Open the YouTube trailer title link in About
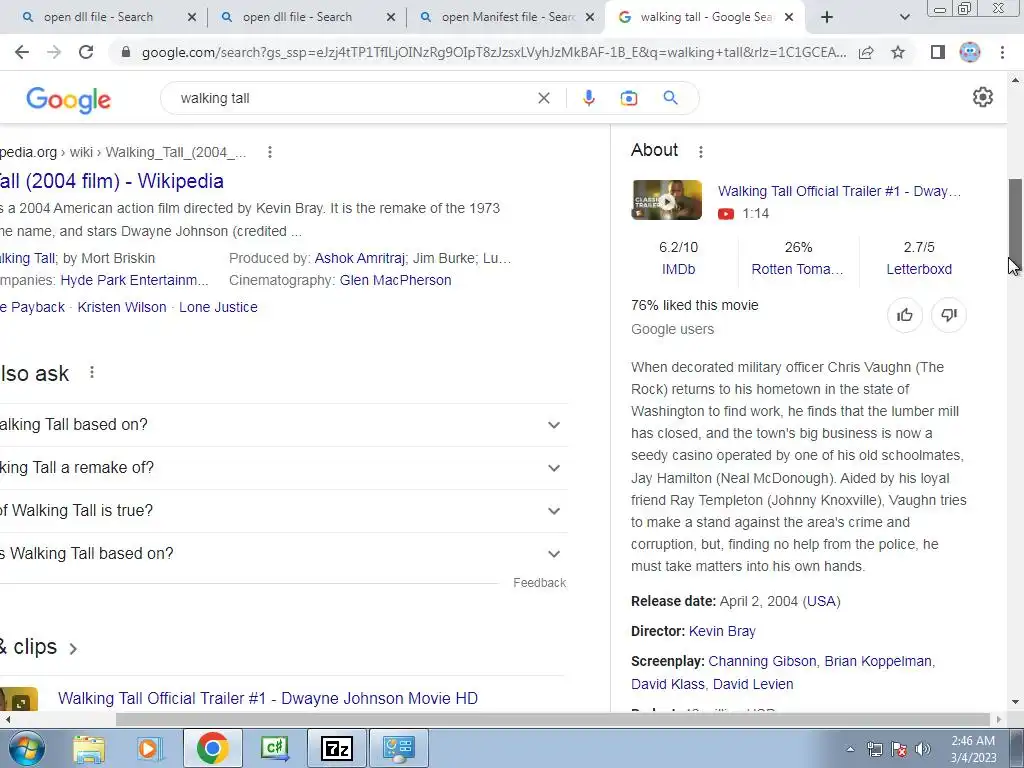1024x768 pixels. tap(839, 191)
